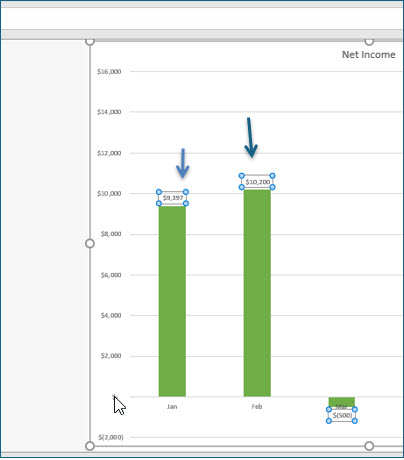Click the green Jan bar
The height and width of the screenshot is (460, 404).
172,301
